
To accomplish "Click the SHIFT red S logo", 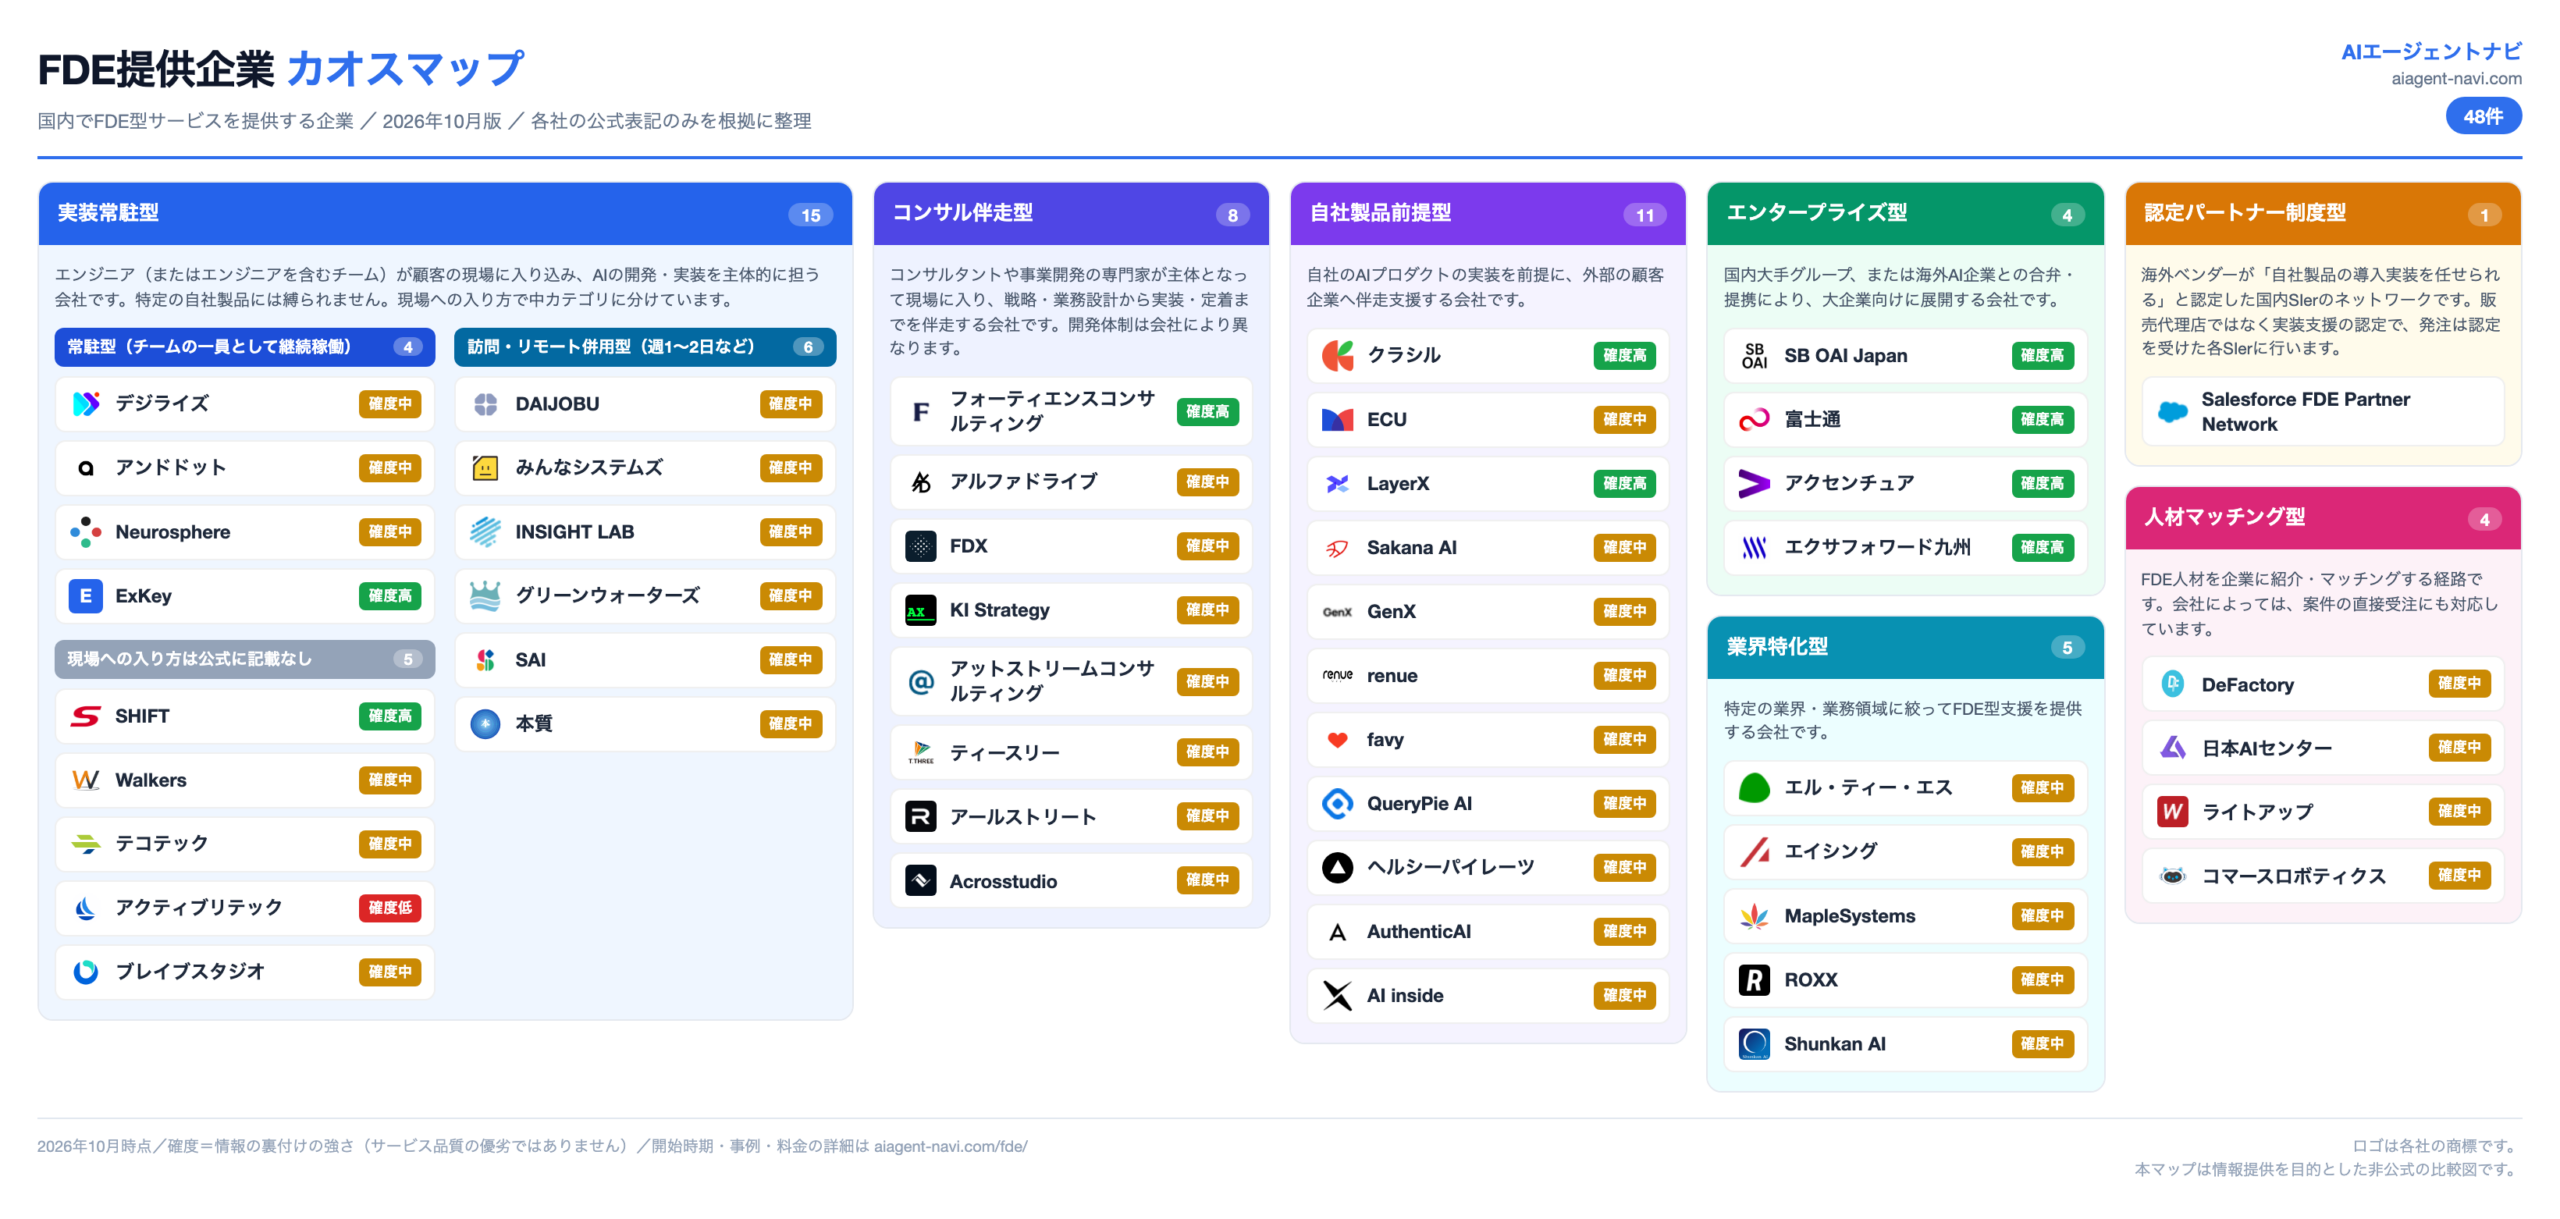I will pyautogui.click(x=86, y=716).
